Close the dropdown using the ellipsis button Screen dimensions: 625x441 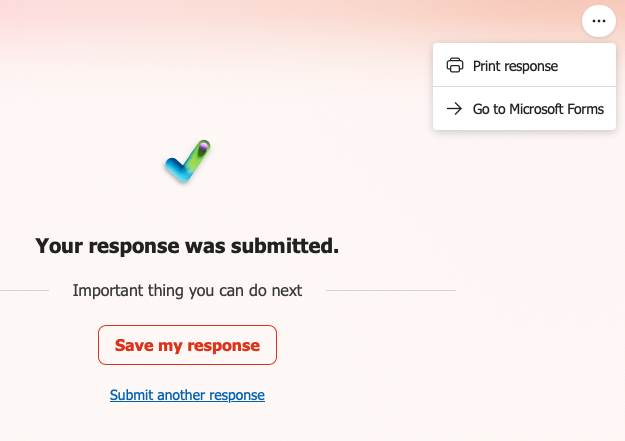tap(598, 21)
